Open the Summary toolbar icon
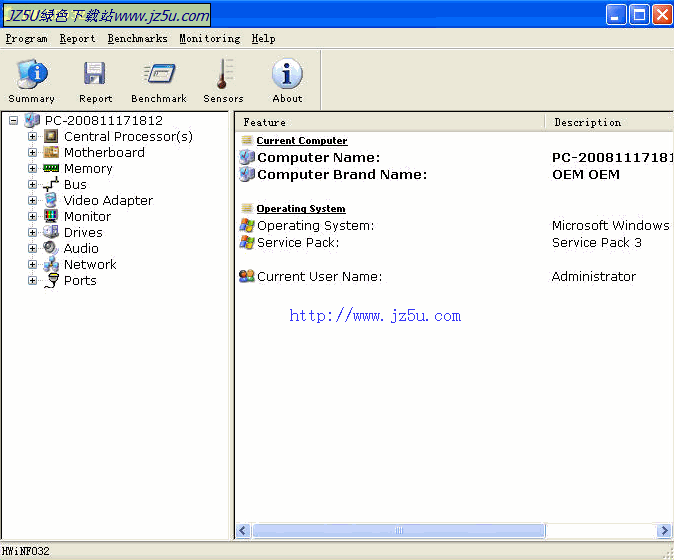 pyautogui.click(x=32, y=75)
